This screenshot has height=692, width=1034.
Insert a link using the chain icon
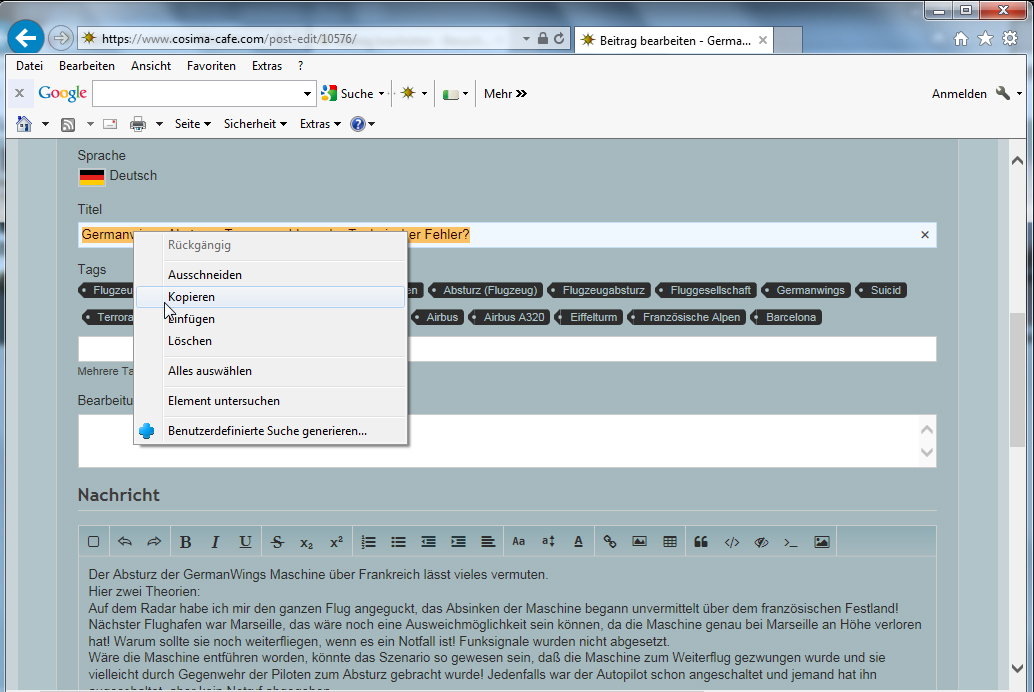tap(609, 542)
